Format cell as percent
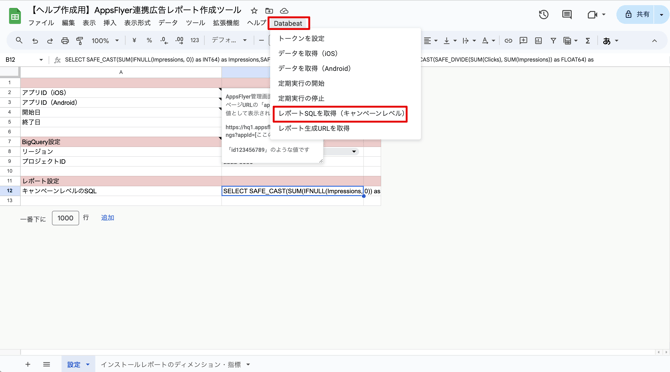The width and height of the screenshot is (670, 372). pos(149,41)
